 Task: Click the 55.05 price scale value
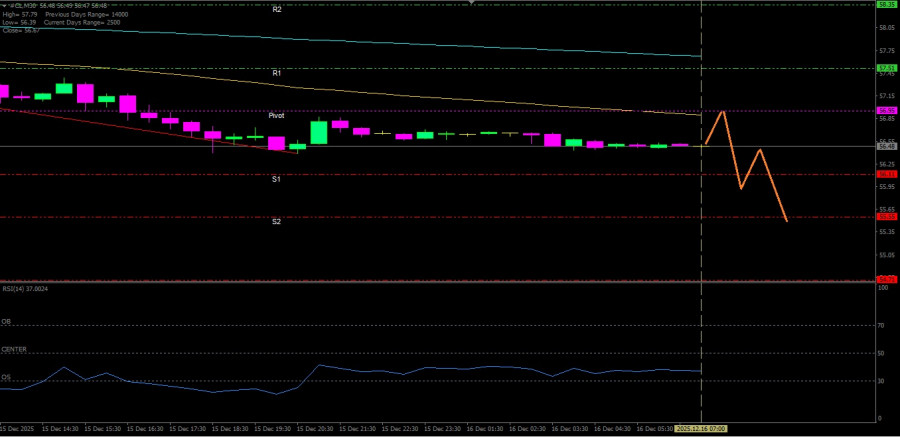click(x=887, y=254)
